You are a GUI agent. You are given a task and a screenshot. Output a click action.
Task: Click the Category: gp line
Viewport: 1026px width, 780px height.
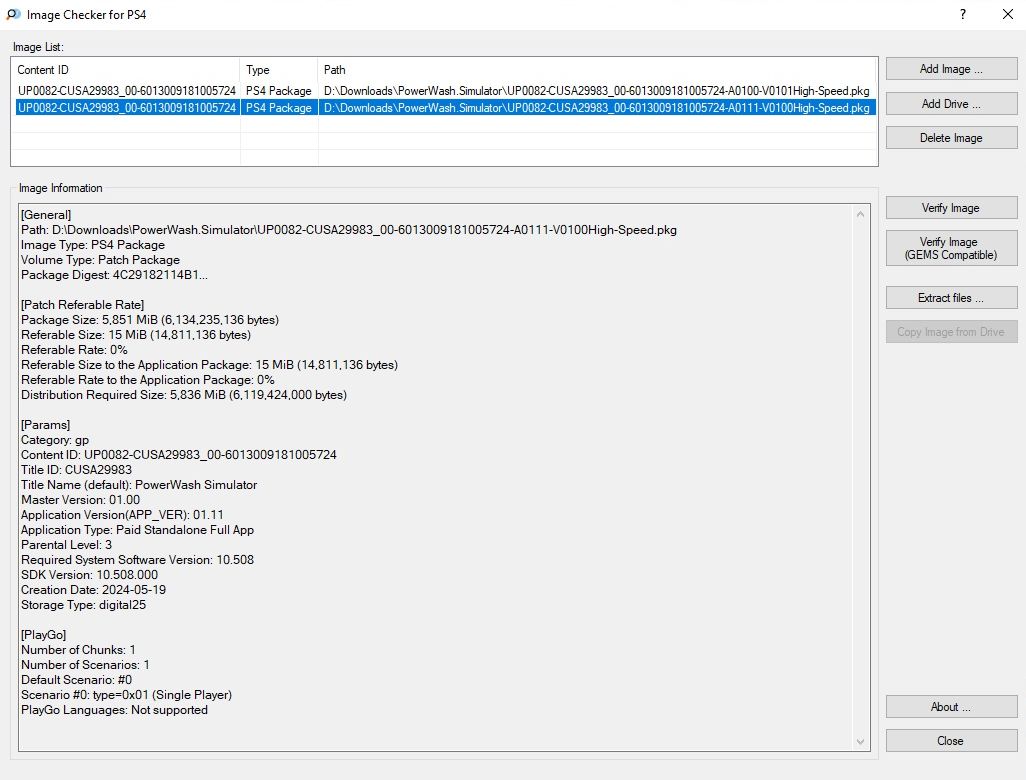(x=55, y=440)
